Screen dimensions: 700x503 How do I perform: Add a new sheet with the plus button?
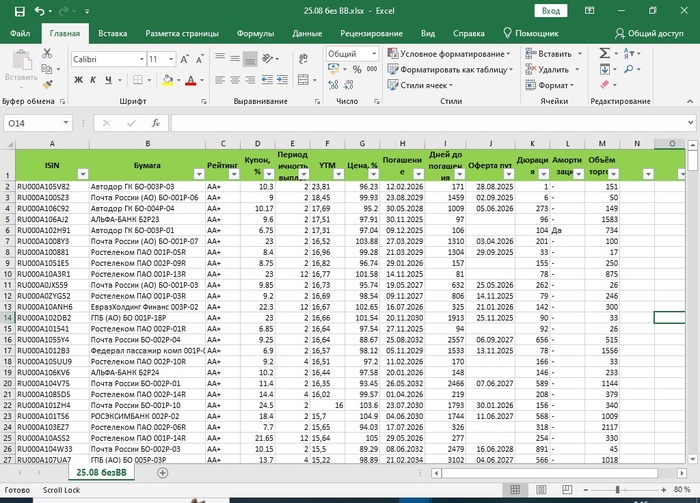pyautogui.click(x=162, y=473)
